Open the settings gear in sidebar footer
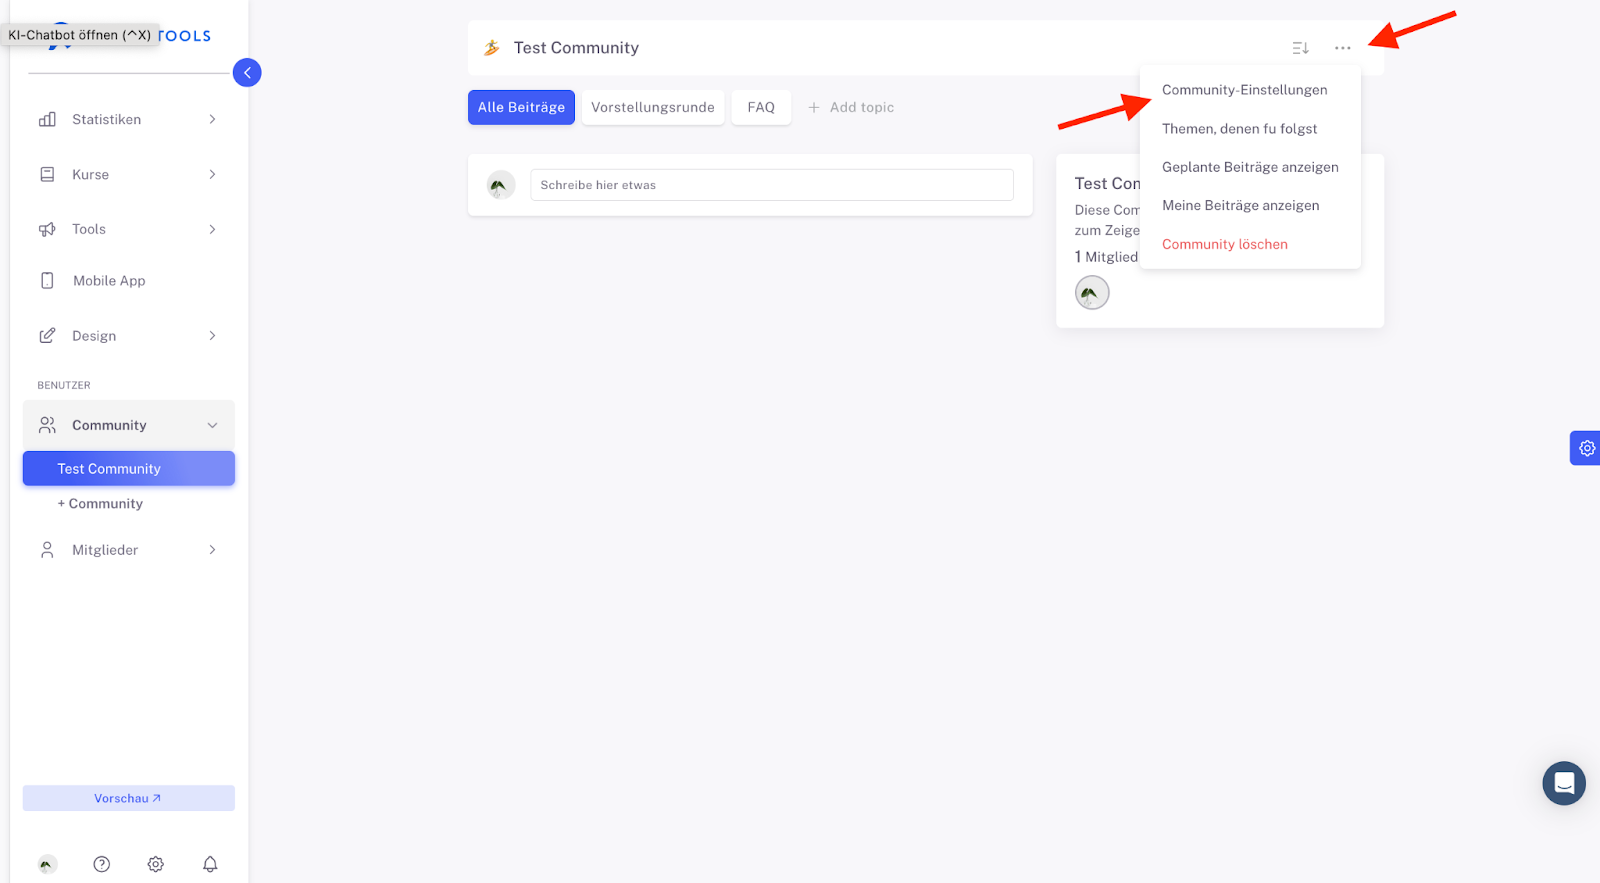1600x883 pixels. tap(156, 864)
